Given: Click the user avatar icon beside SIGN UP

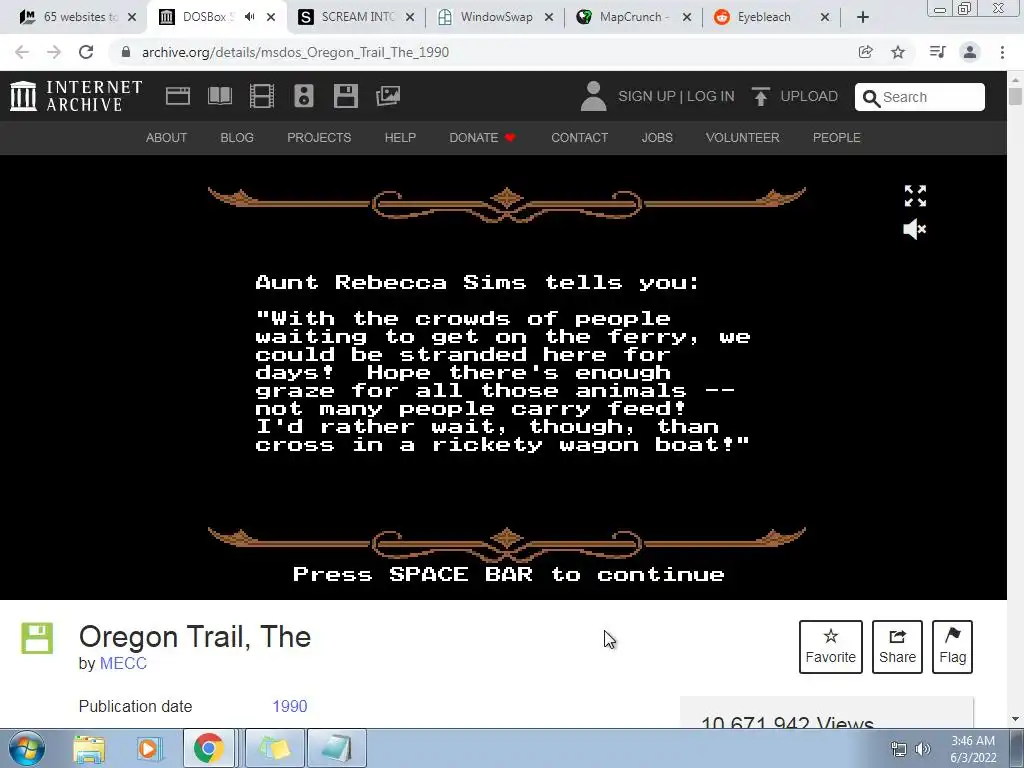Looking at the screenshot, I should pyautogui.click(x=594, y=96).
